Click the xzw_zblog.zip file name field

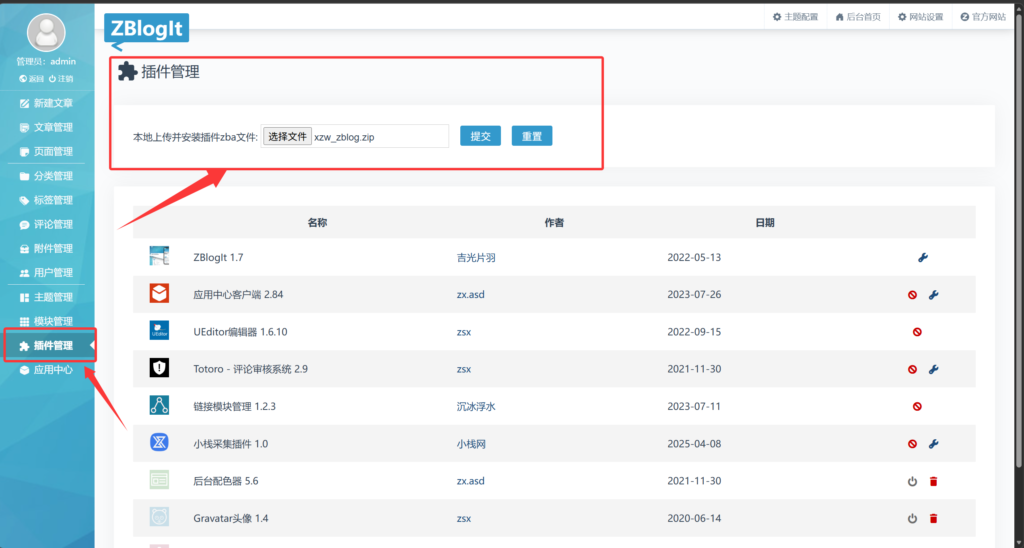tap(355, 137)
